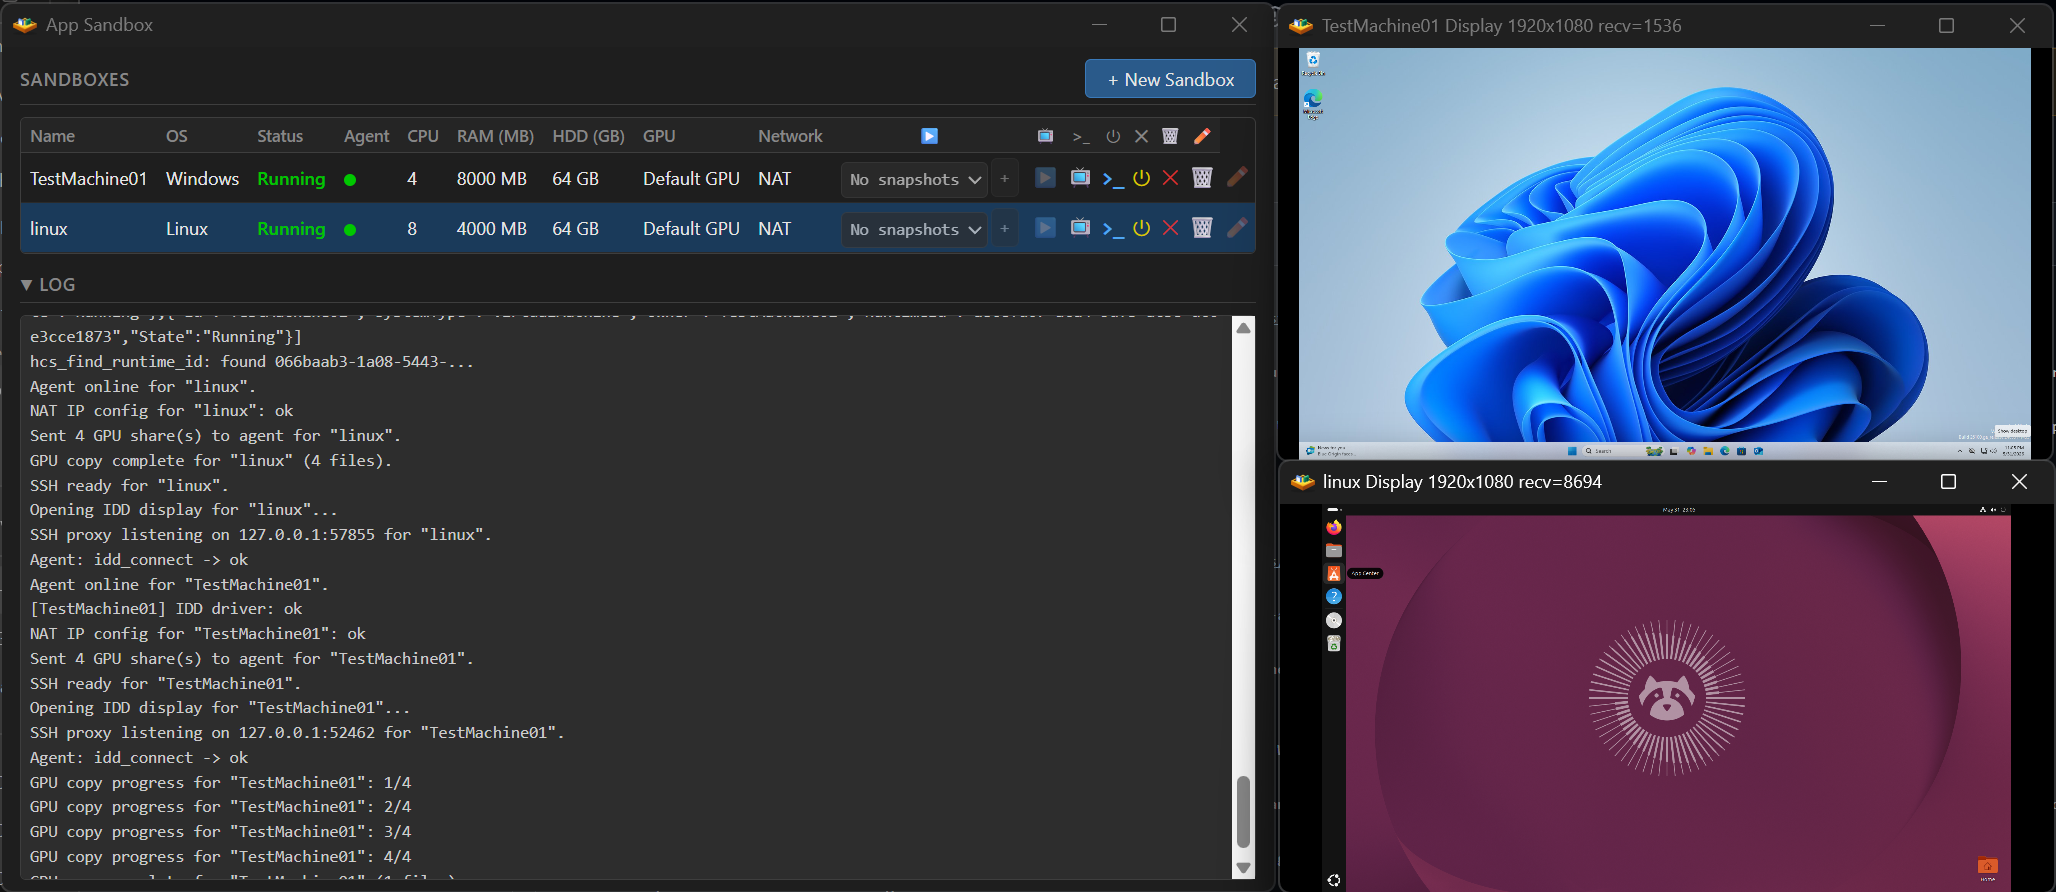The image size is (2056, 892).
Task: Open the display TV icon for linux
Action: (x=1080, y=228)
